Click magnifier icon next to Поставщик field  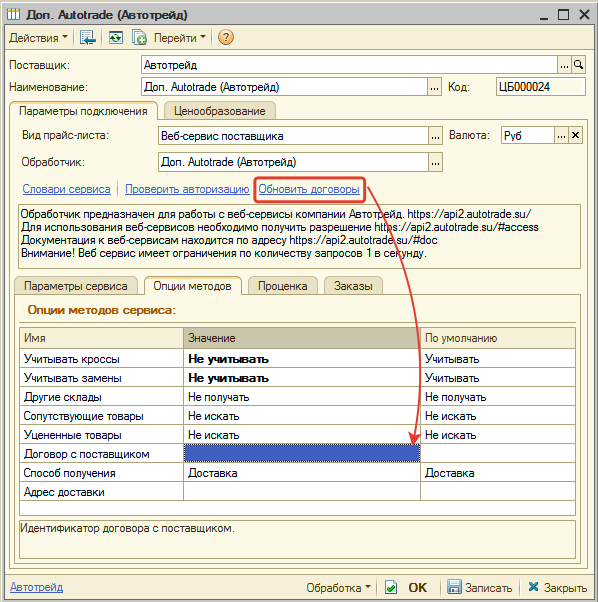[578, 65]
